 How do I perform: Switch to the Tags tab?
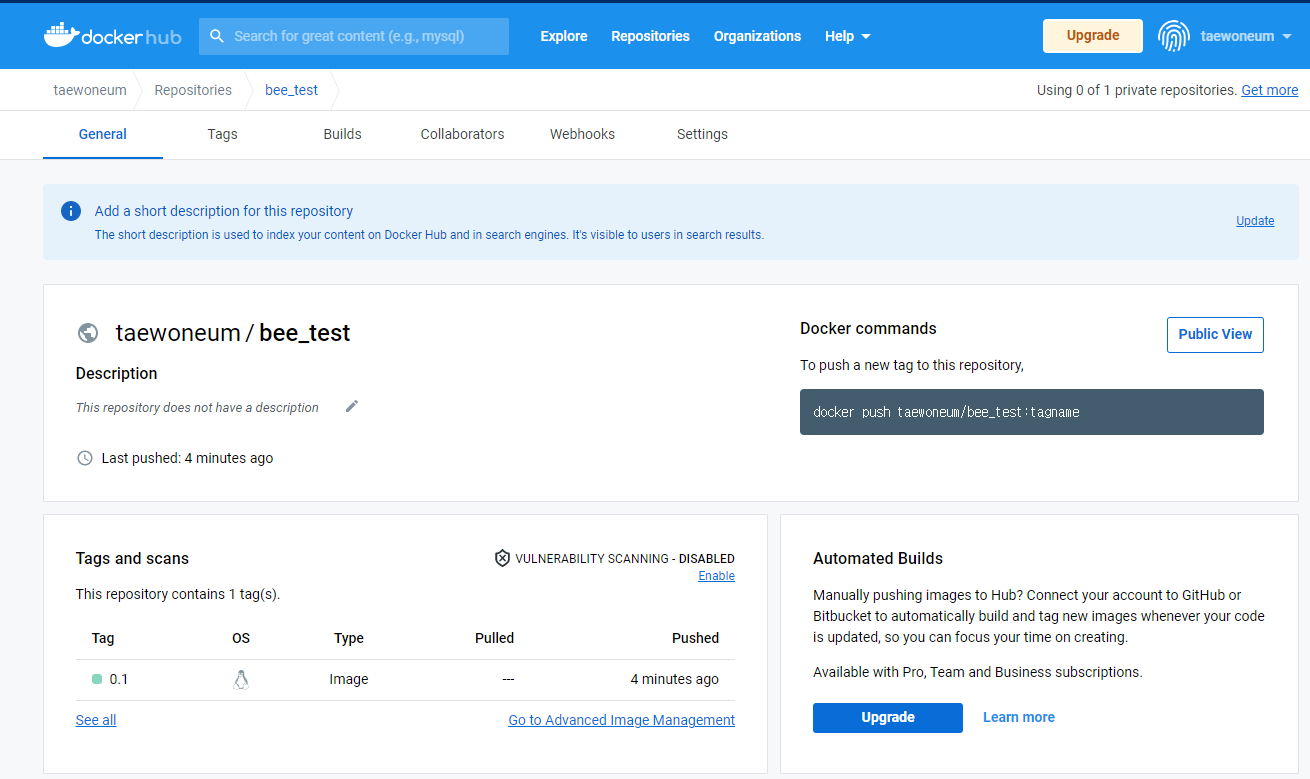coord(222,134)
